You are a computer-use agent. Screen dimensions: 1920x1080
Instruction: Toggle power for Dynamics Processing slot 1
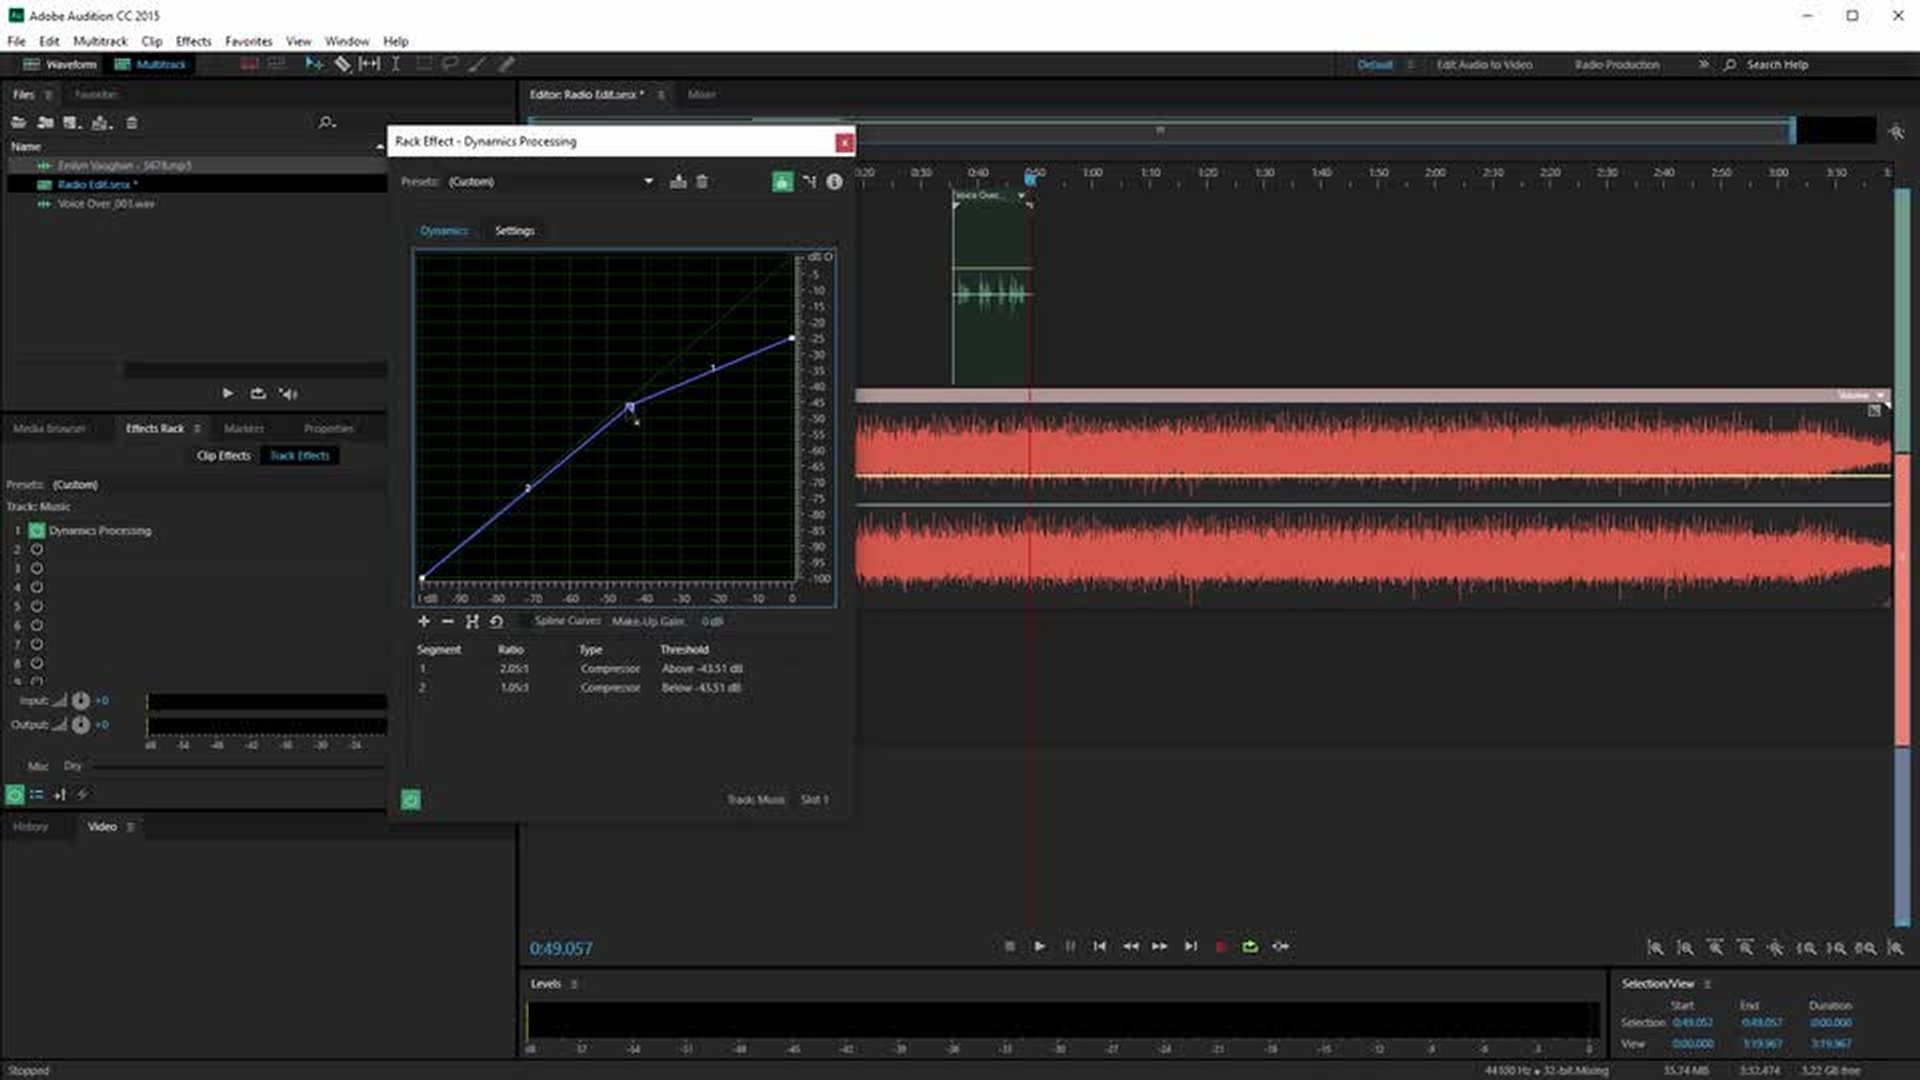tap(37, 531)
